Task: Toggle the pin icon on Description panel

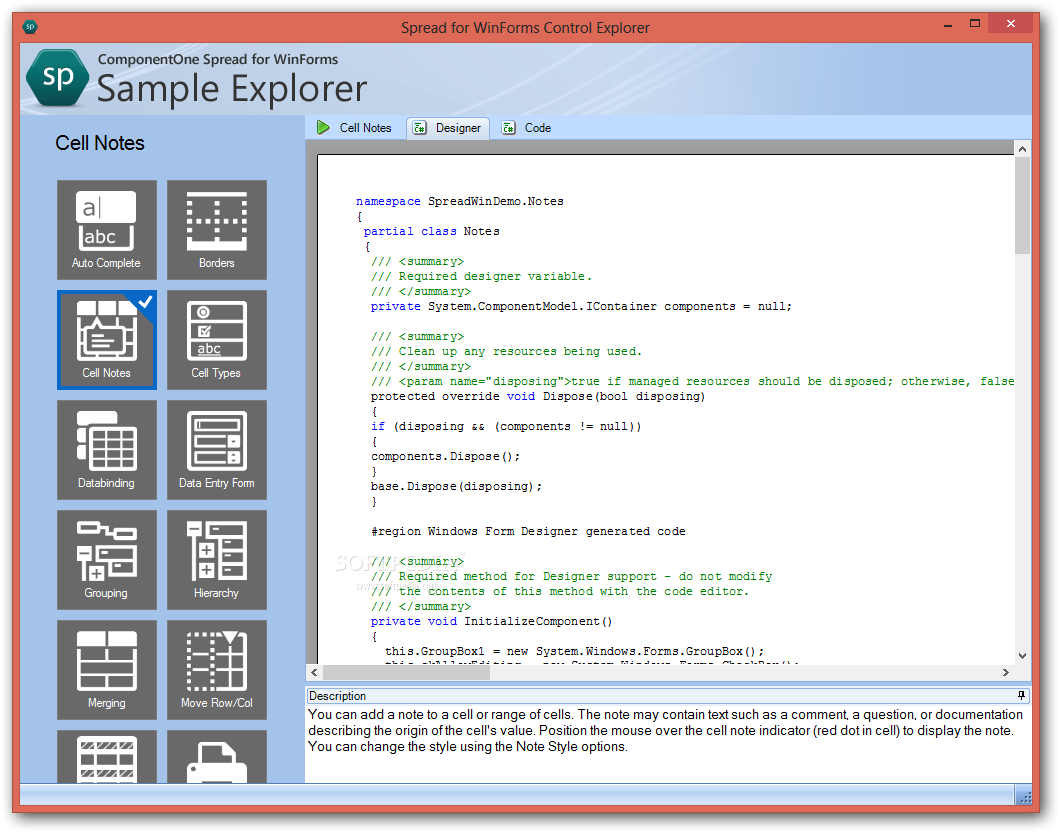Action: click(x=1021, y=696)
